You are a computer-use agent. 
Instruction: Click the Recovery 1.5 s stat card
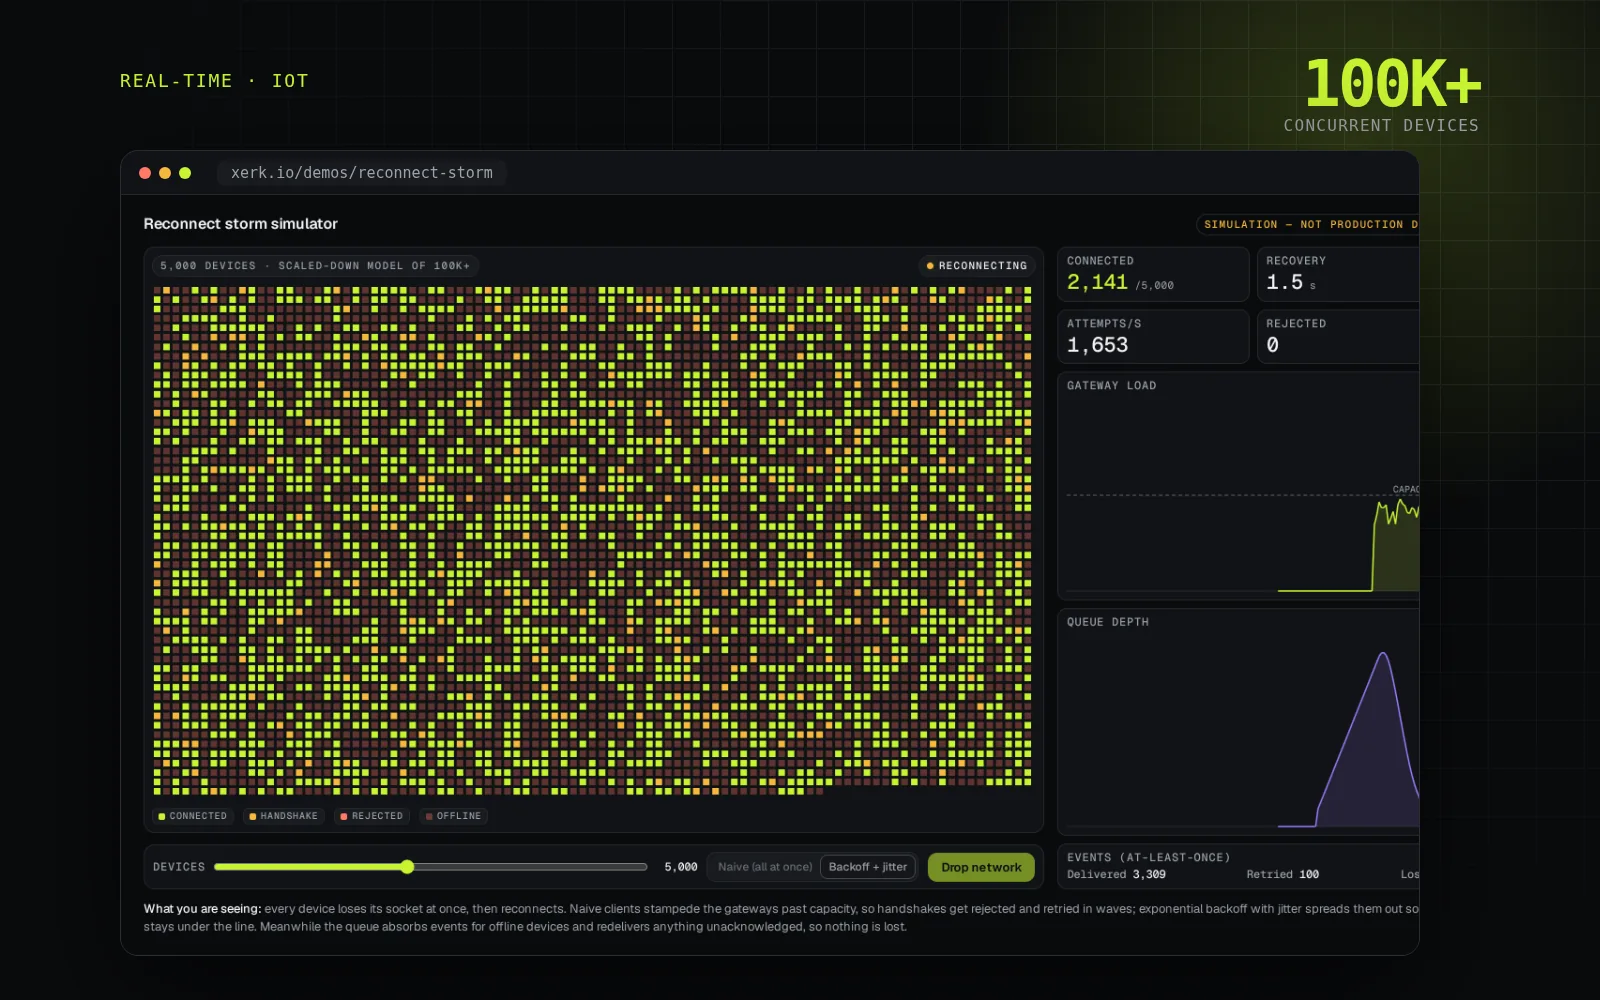[1338, 274]
